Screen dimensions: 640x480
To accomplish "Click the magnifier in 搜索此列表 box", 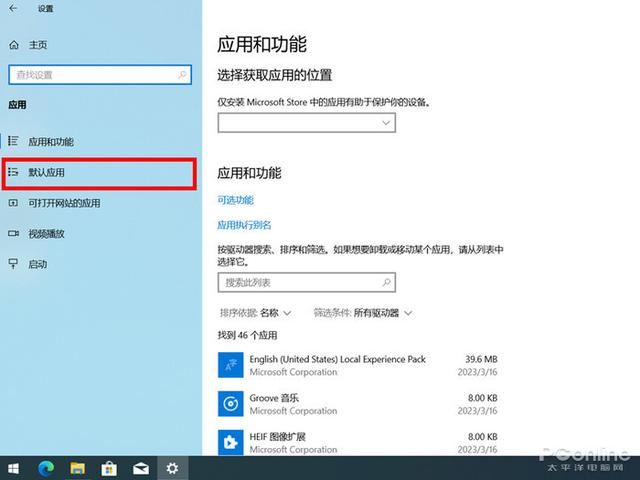I will pyautogui.click(x=386, y=282).
